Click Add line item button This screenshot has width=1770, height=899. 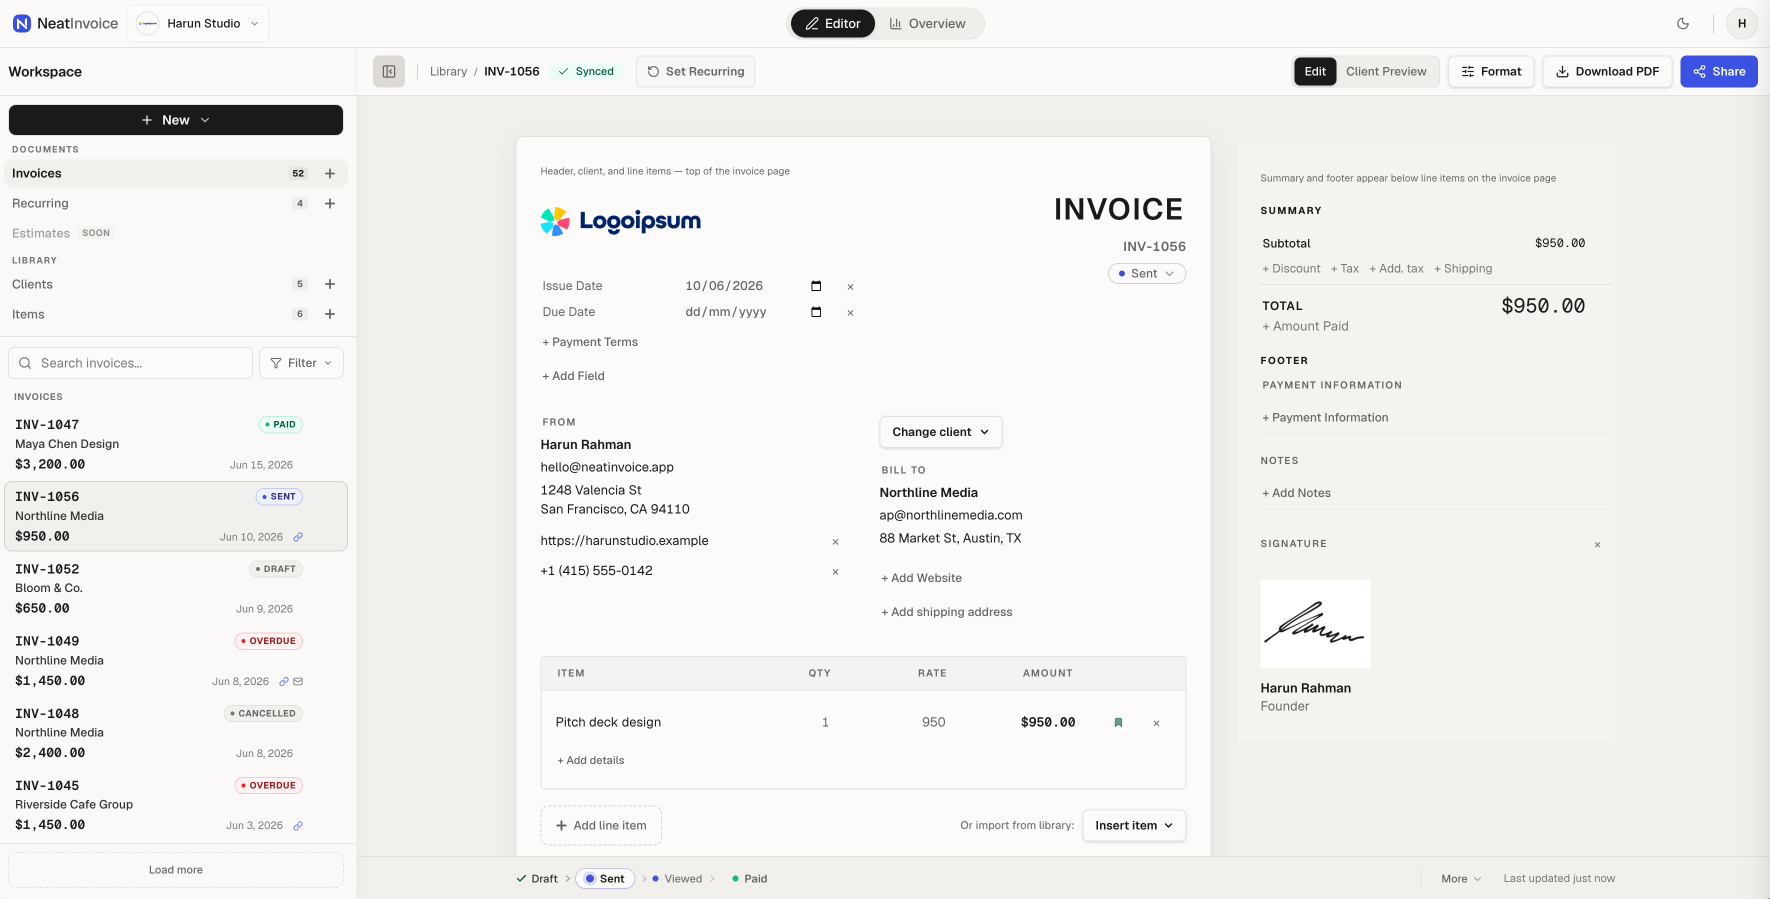pyautogui.click(x=601, y=825)
